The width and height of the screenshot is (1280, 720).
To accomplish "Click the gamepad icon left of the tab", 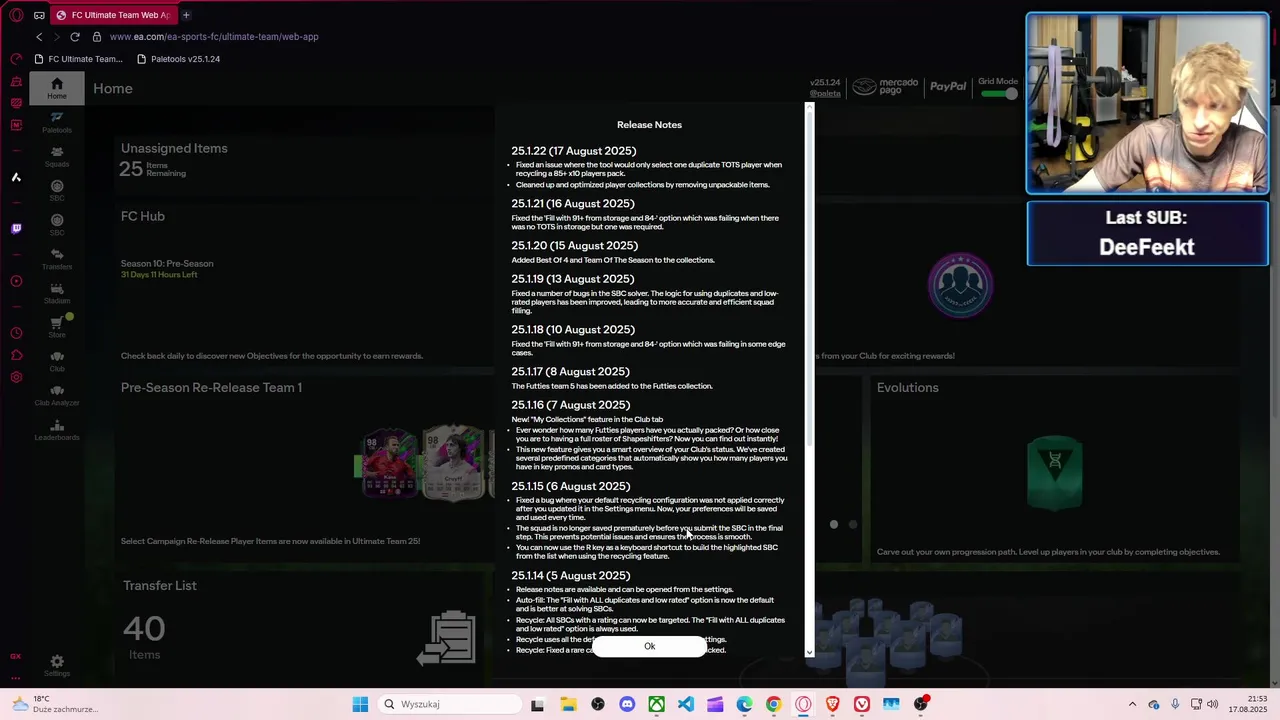I will pyautogui.click(x=38, y=15).
